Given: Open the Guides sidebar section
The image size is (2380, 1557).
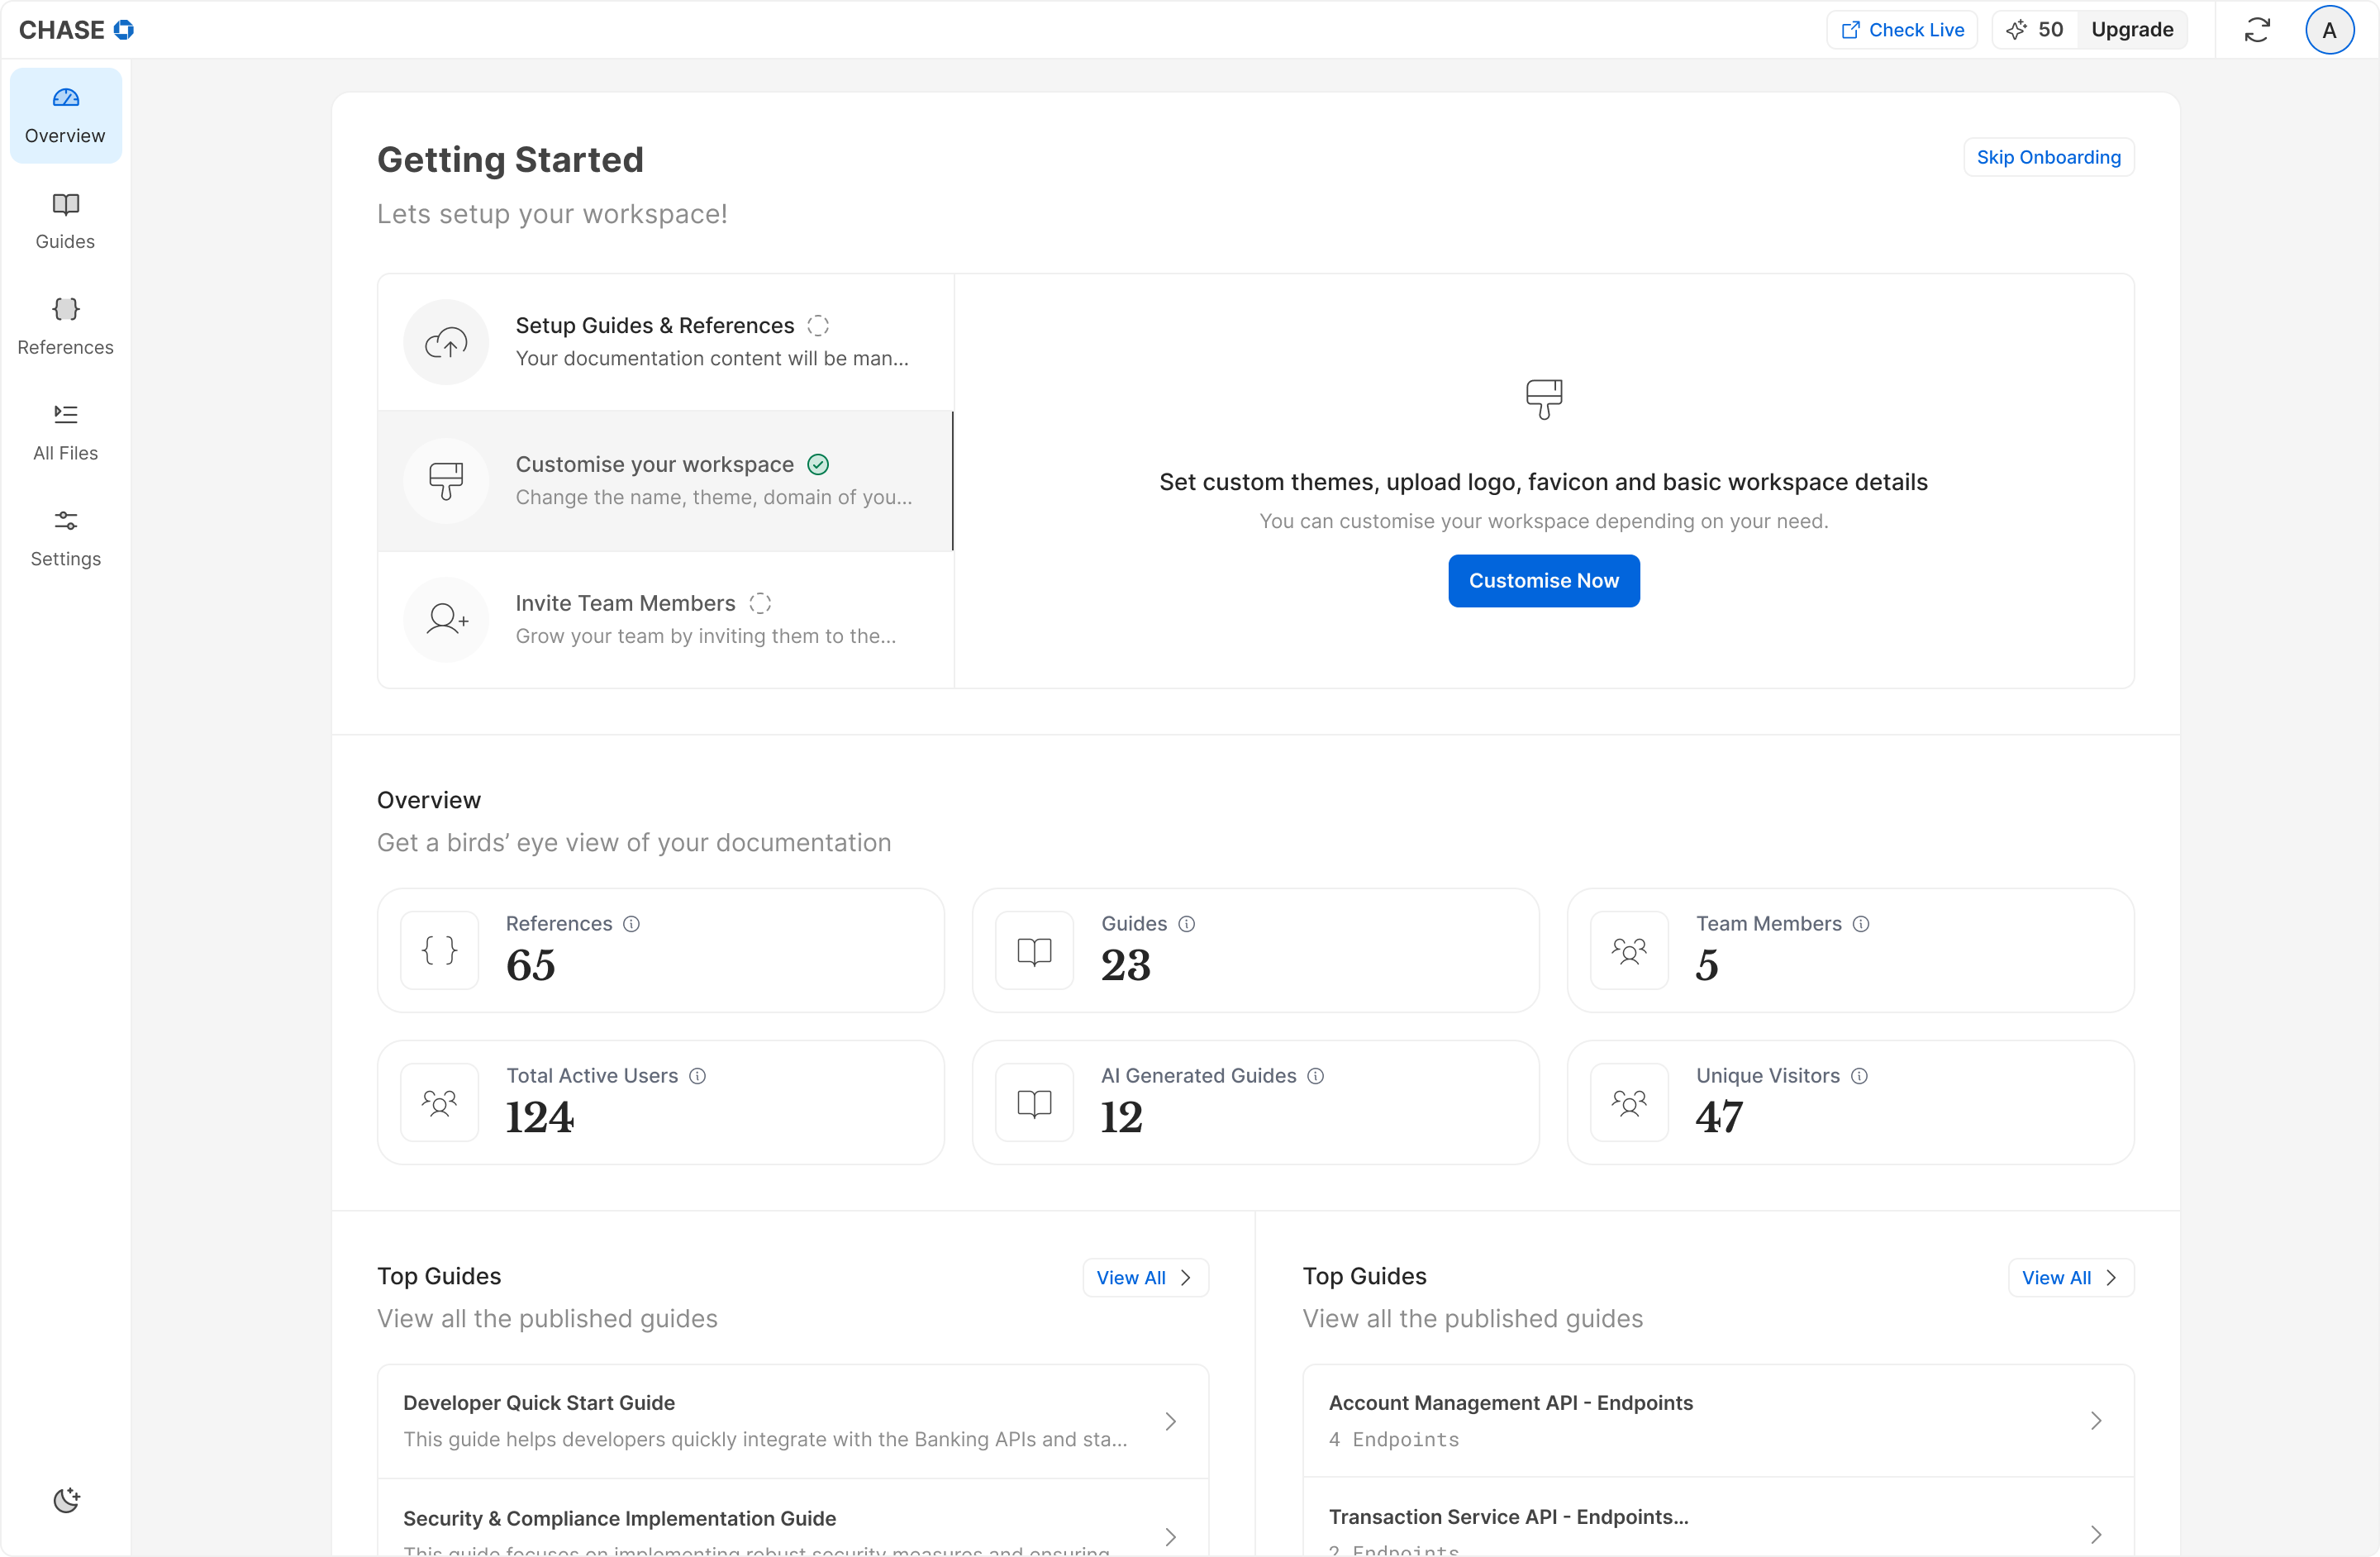Looking at the screenshot, I should (x=65, y=221).
